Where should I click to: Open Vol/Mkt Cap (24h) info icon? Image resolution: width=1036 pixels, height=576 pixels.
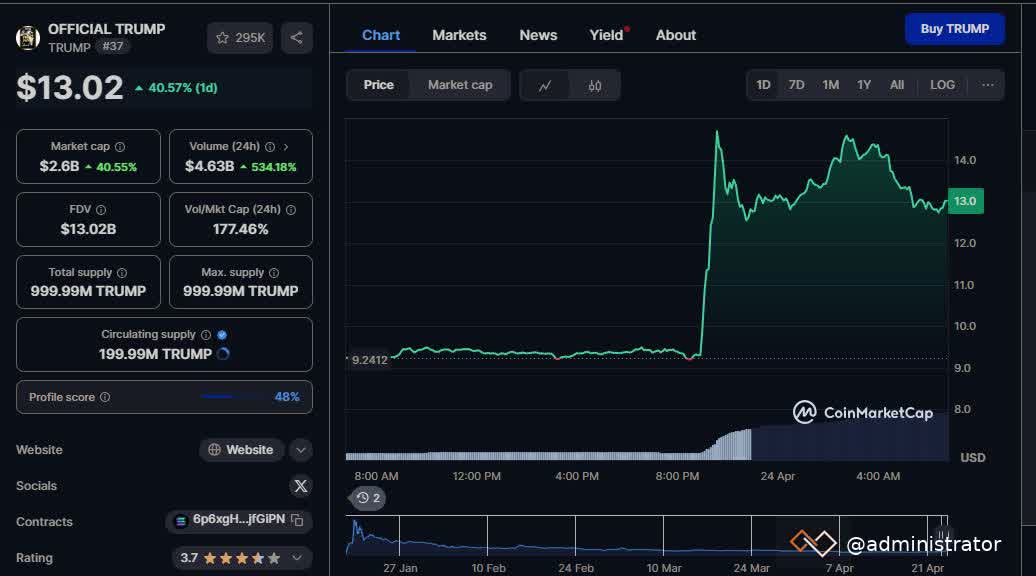291,209
